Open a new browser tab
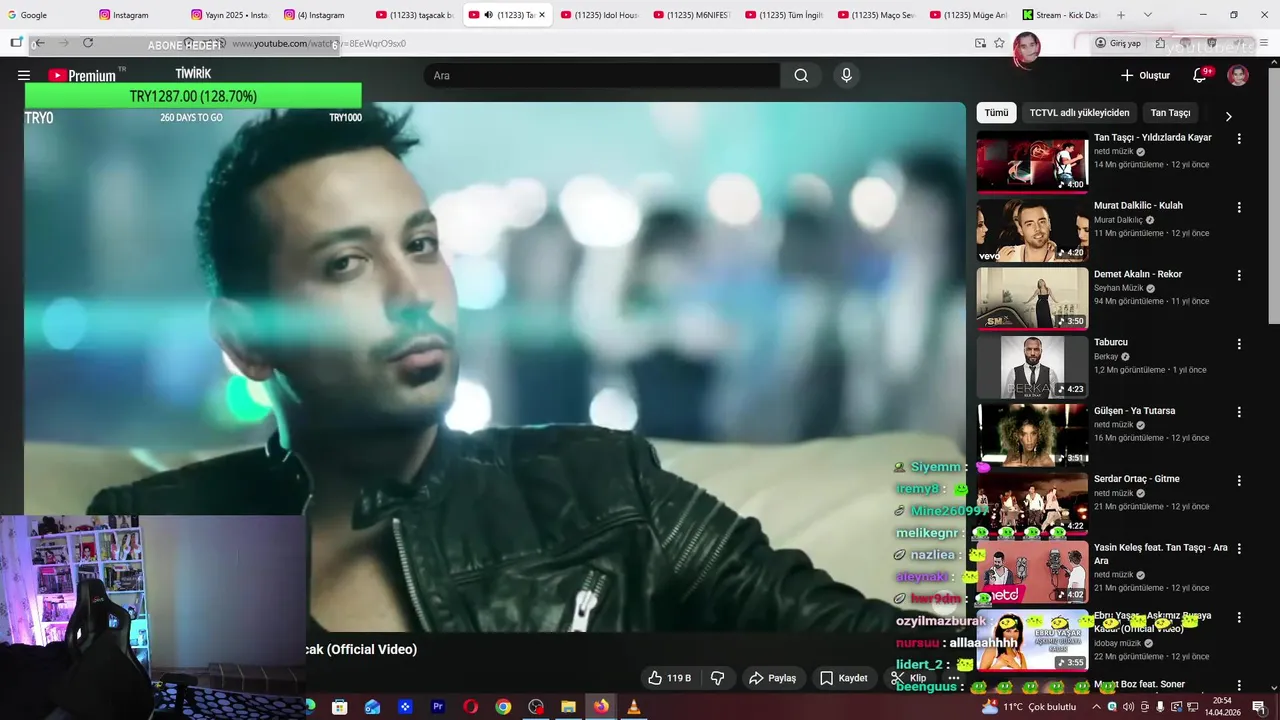The height and width of the screenshot is (720, 1280). click(1121, 15)
